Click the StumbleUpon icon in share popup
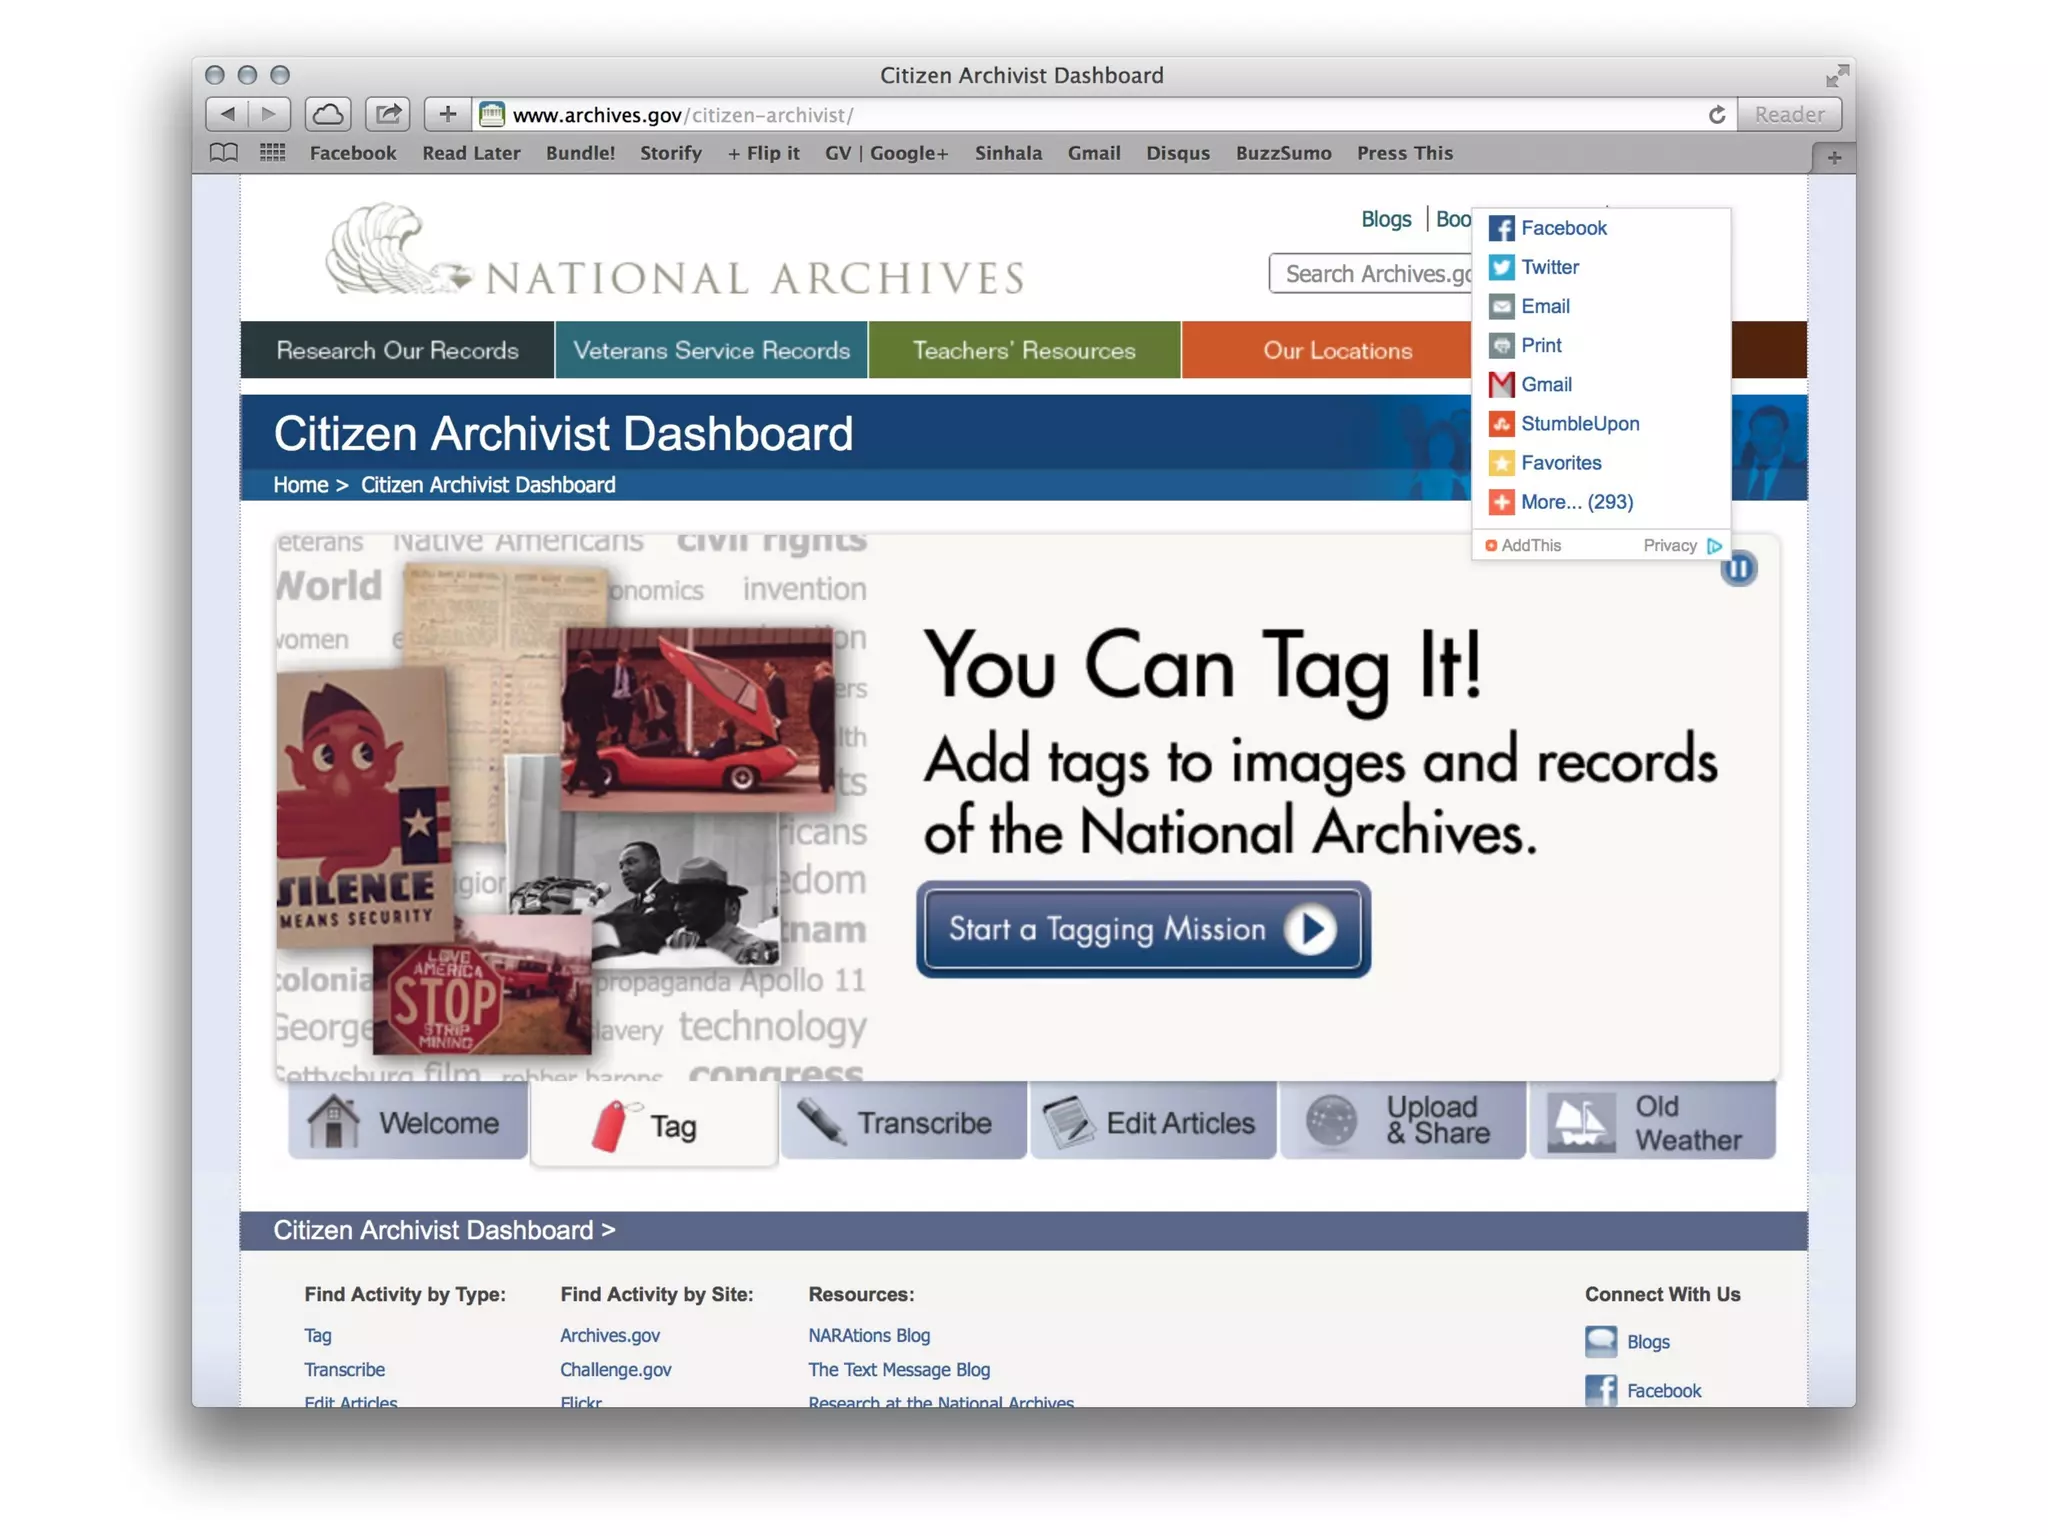This screenshot has height=1536, width=2048. coord(1501,424)
